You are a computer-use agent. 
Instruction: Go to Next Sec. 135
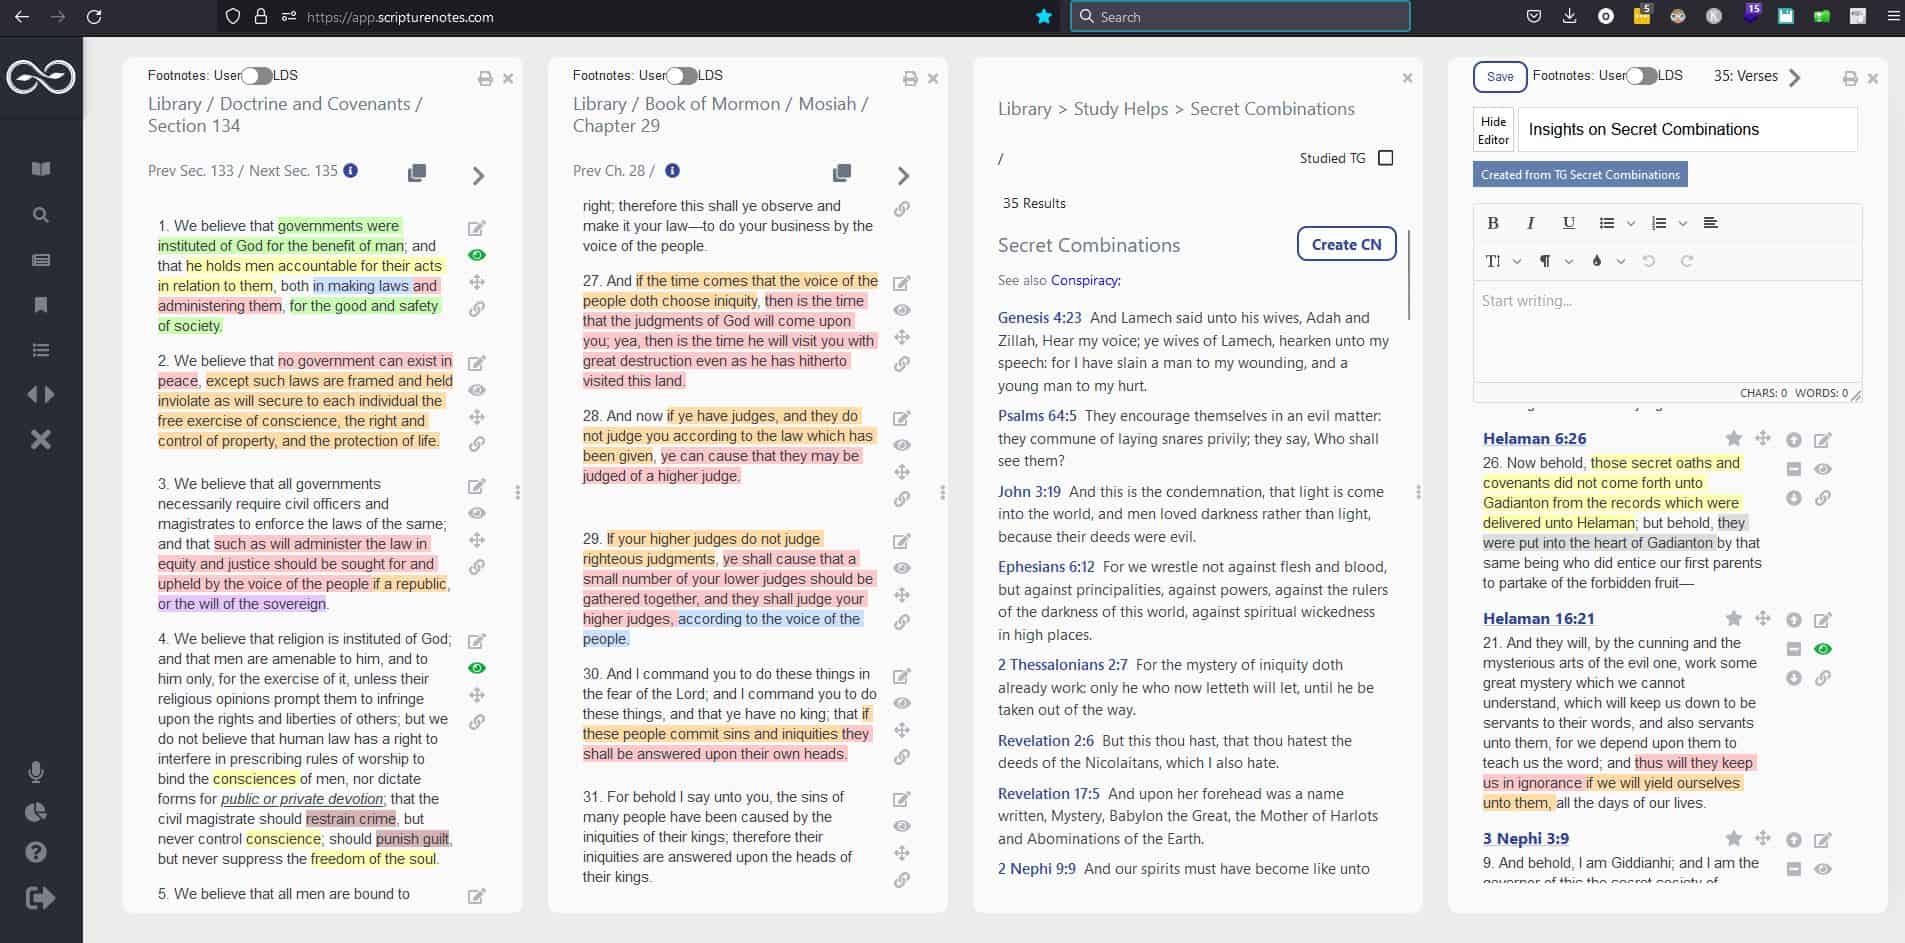(293, 171)
